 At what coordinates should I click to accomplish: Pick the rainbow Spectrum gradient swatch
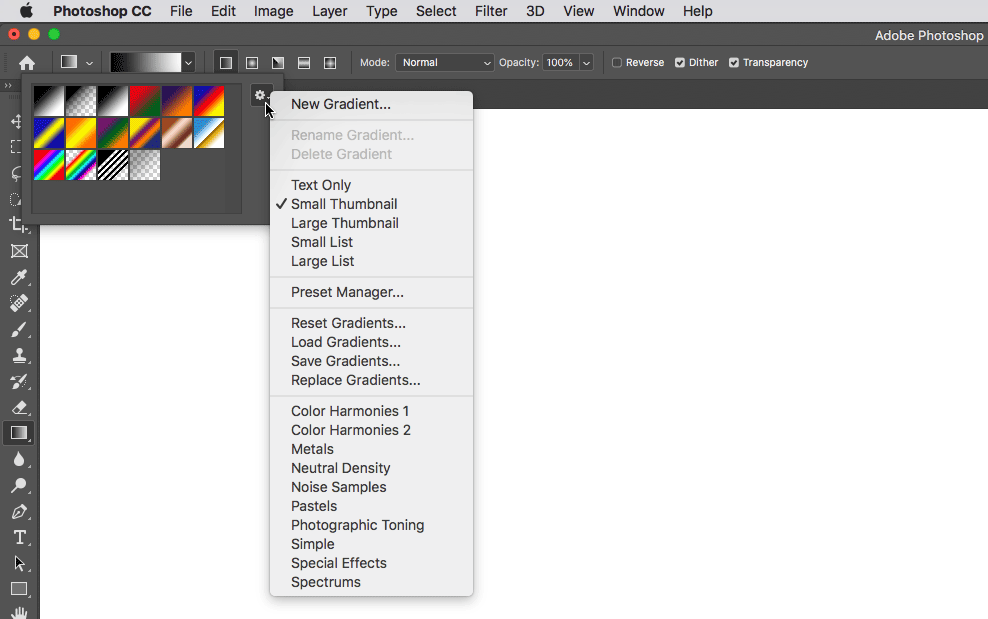click(x=49, y=165)
